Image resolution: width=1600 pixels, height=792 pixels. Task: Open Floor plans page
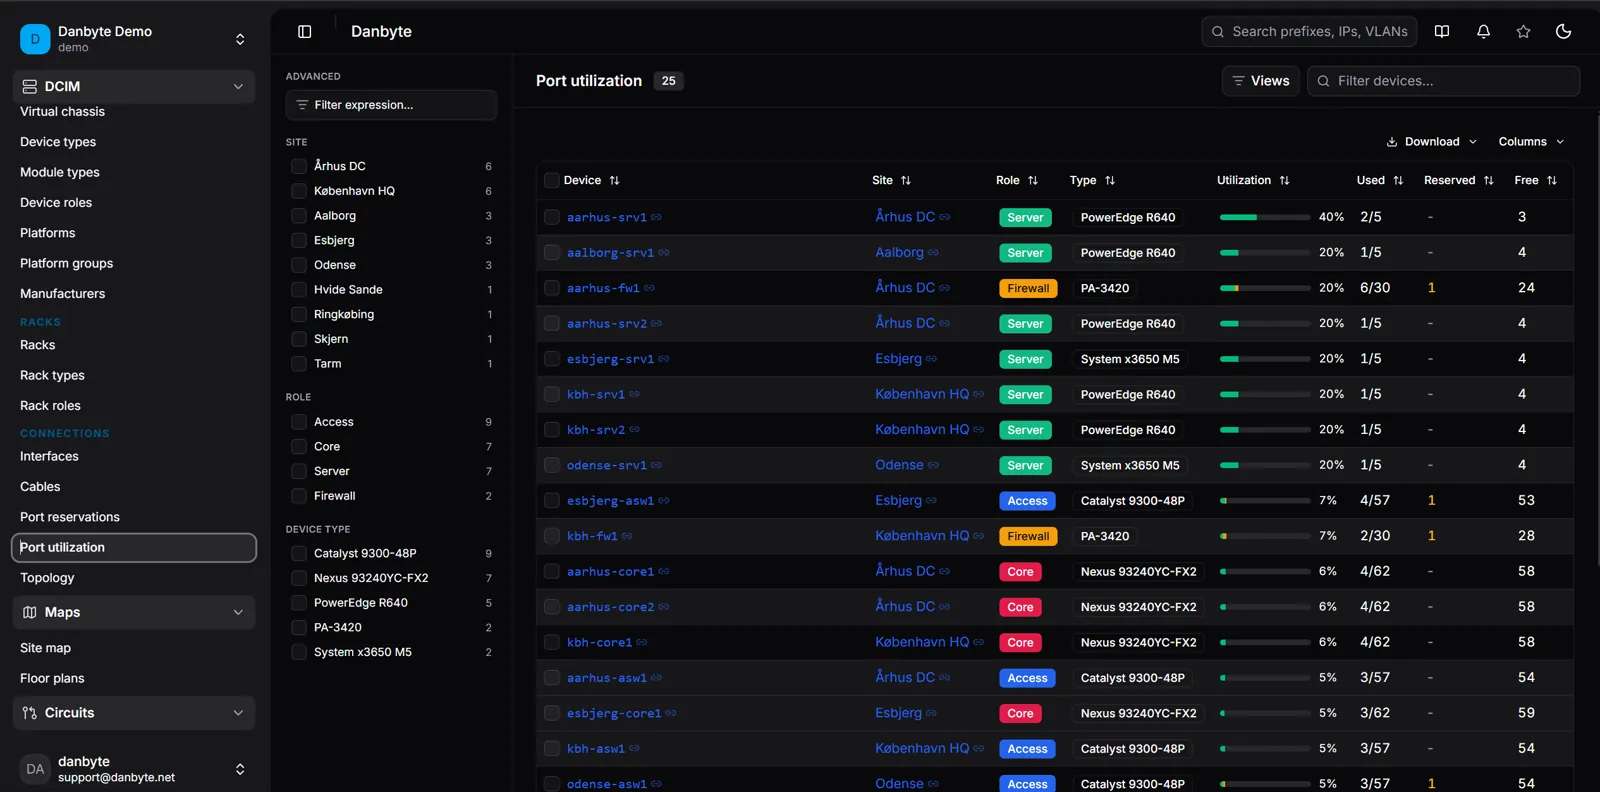(52, 678)
